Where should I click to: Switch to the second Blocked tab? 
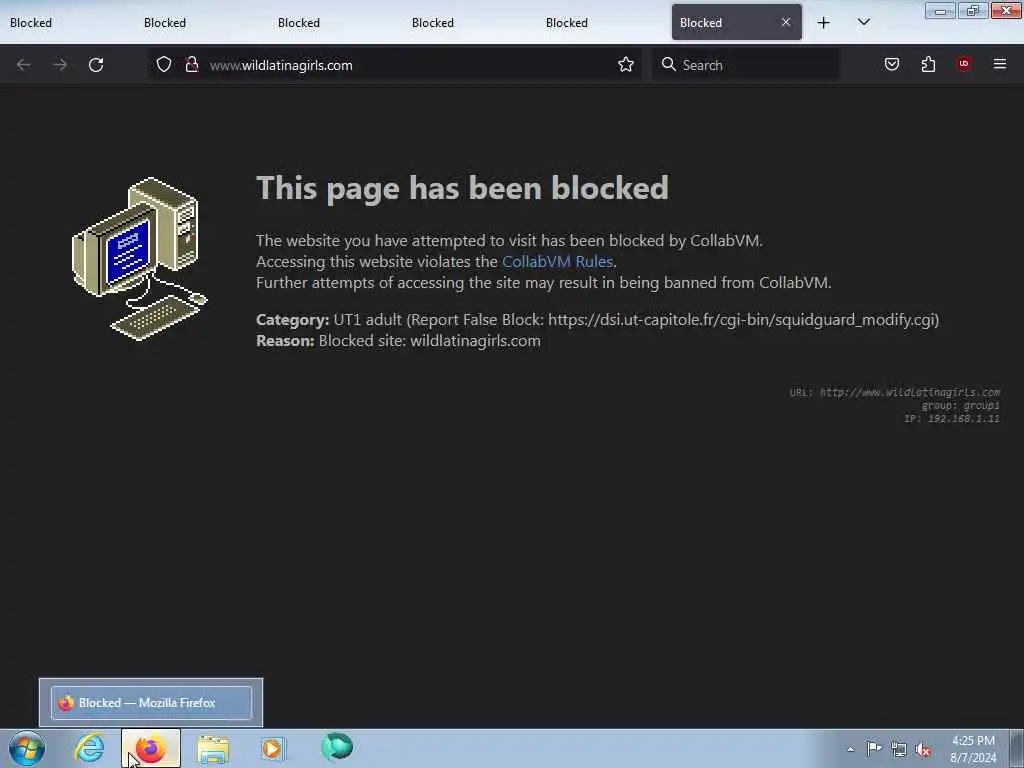[x=199, y=23]
